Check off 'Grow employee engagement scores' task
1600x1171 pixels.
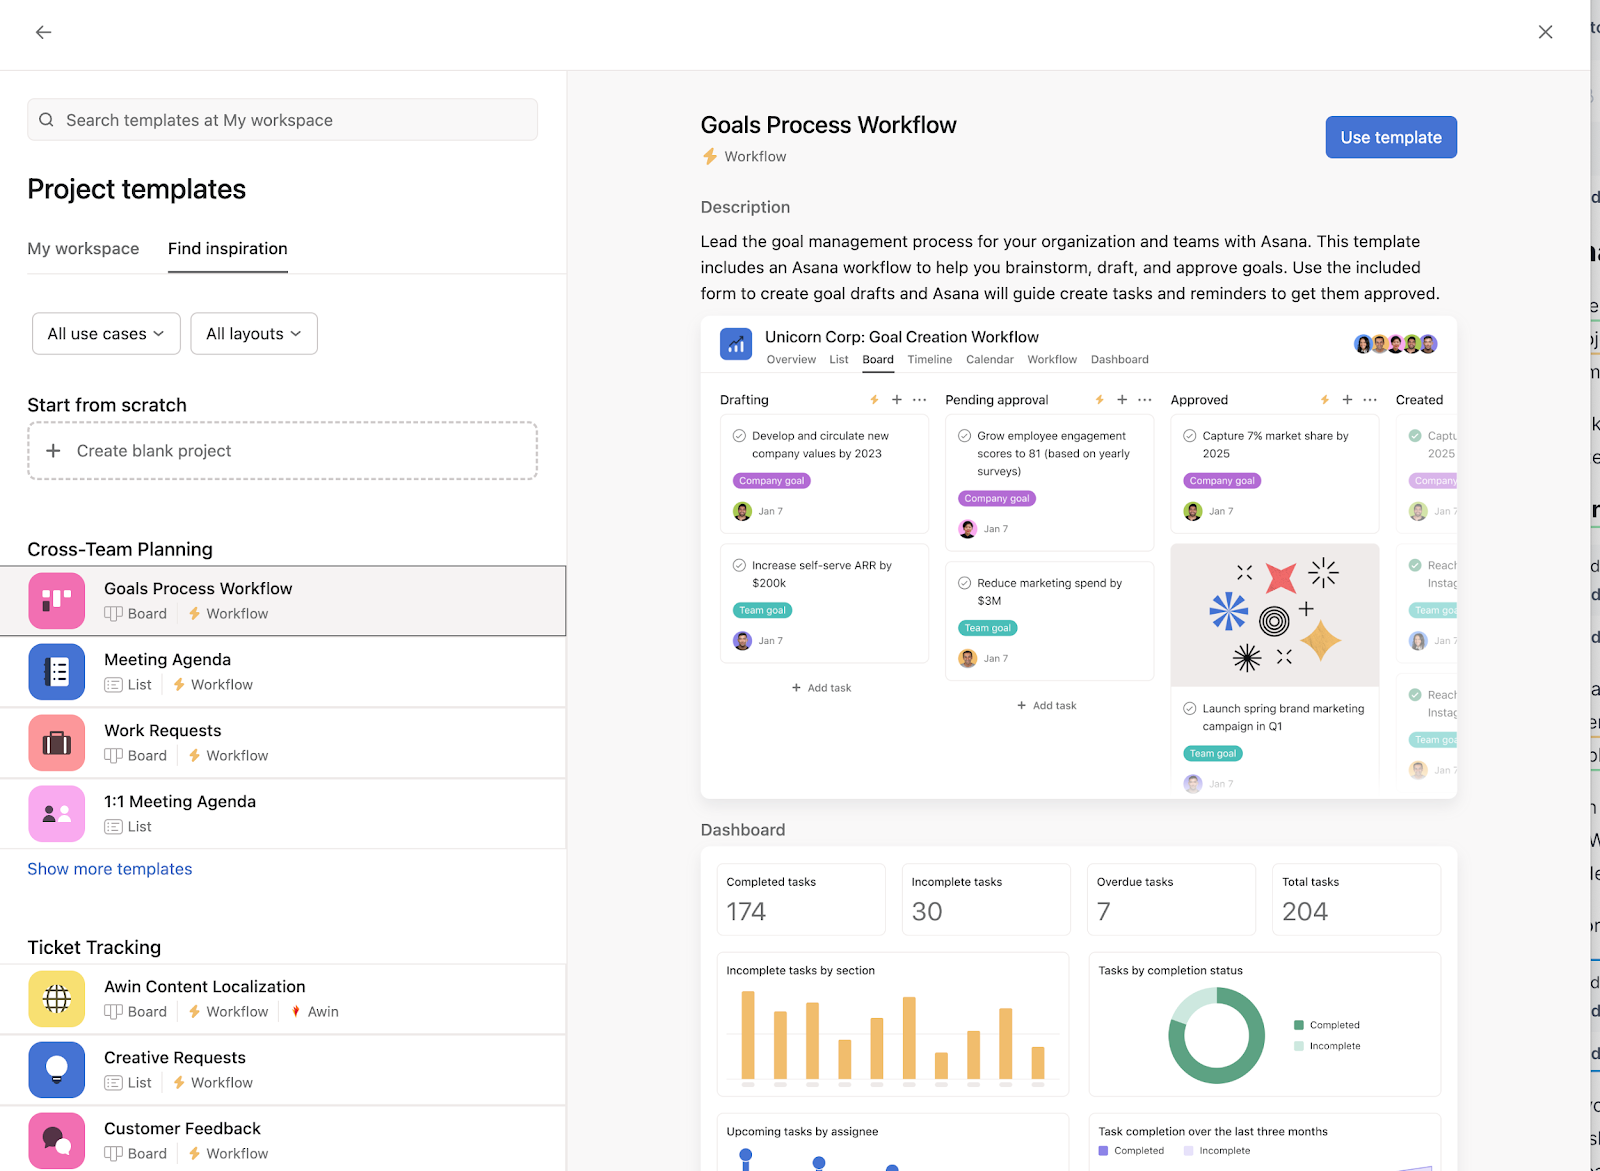tap(965, 436)
